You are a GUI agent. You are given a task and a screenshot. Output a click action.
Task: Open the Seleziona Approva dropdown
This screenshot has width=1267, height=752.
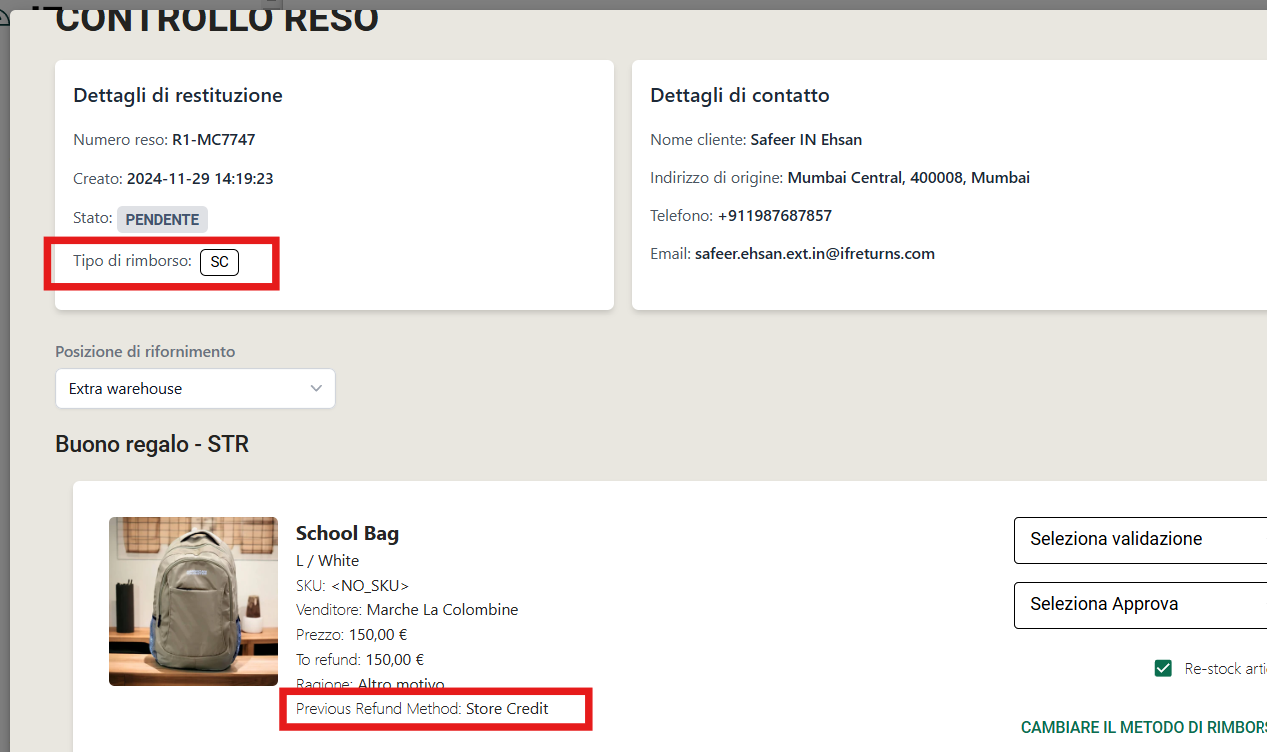(1140, 605)
